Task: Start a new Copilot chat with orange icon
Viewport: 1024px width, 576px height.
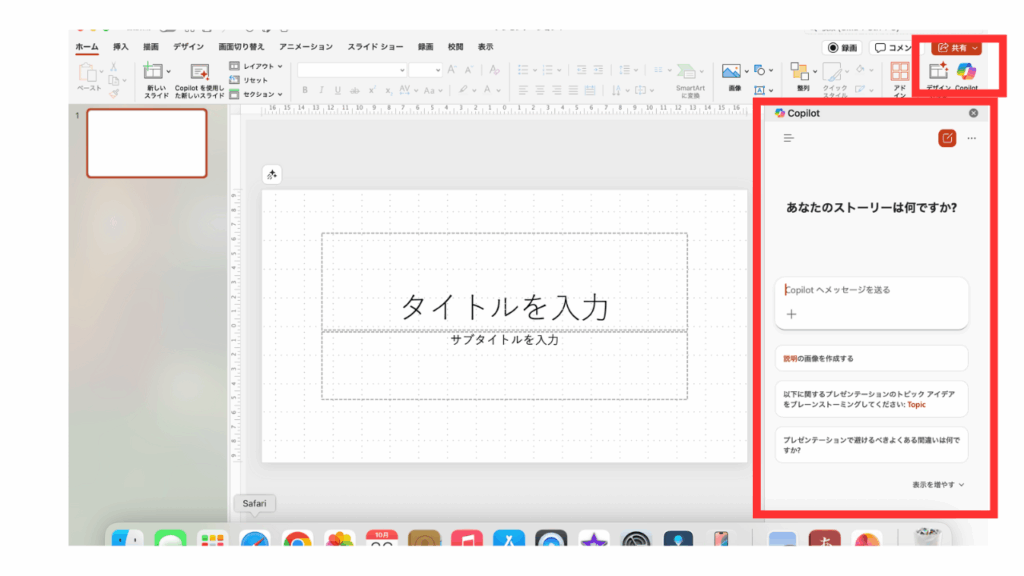Action: [x=946, y=138]
